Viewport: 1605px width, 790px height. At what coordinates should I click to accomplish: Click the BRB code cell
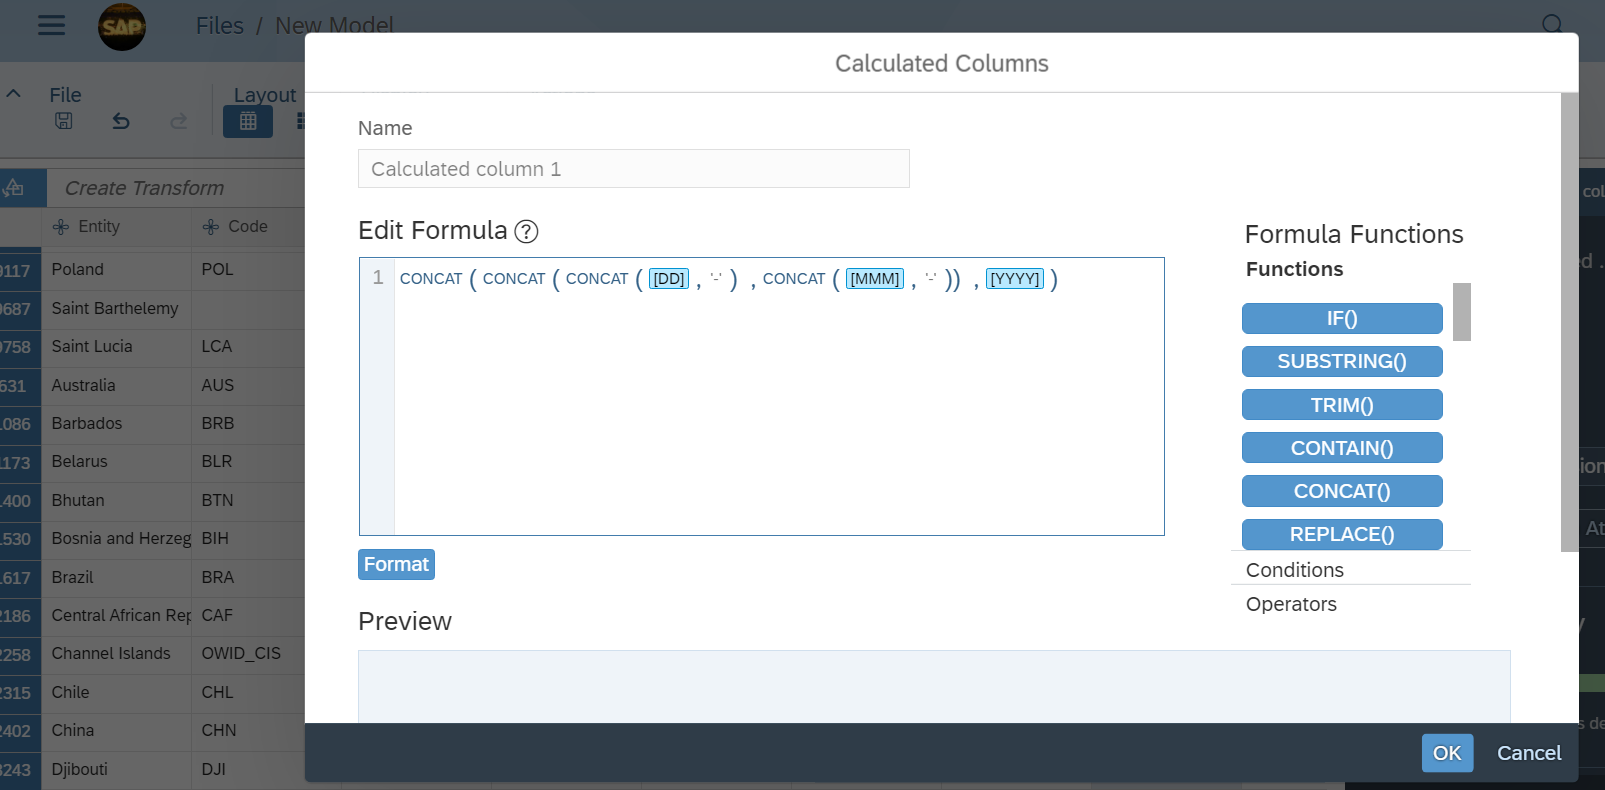point(248,424)
